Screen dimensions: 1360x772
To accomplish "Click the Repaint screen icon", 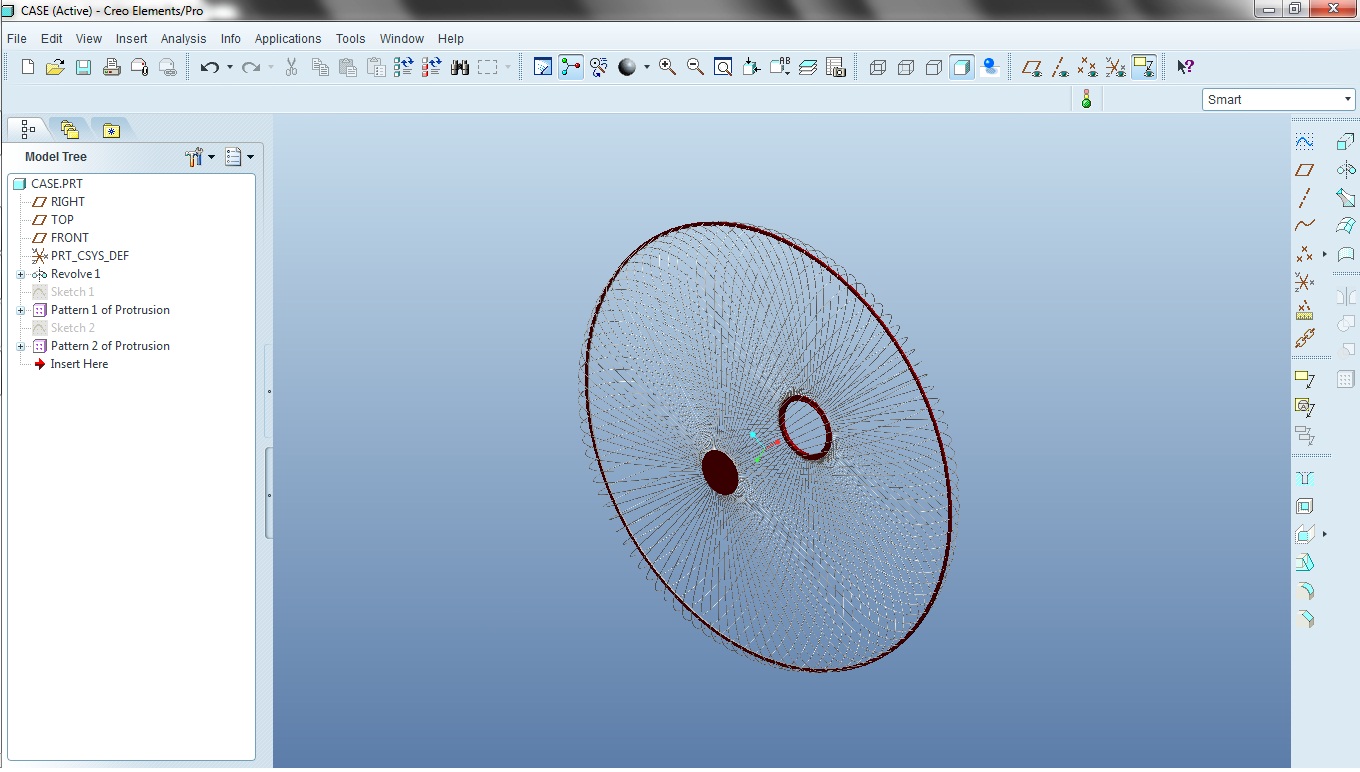I will pyautogui.click(x=543, y=67).
